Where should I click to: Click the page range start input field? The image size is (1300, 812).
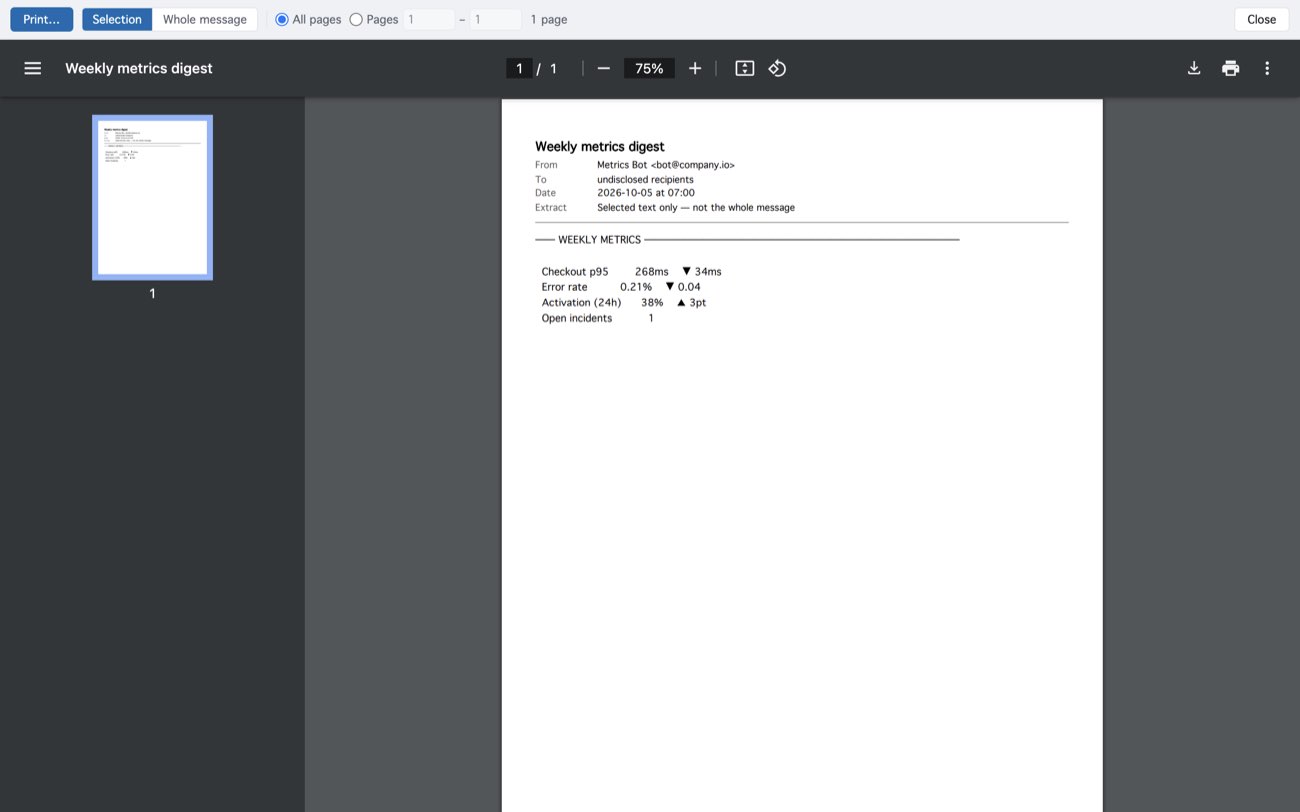click(x=429, y=19)
